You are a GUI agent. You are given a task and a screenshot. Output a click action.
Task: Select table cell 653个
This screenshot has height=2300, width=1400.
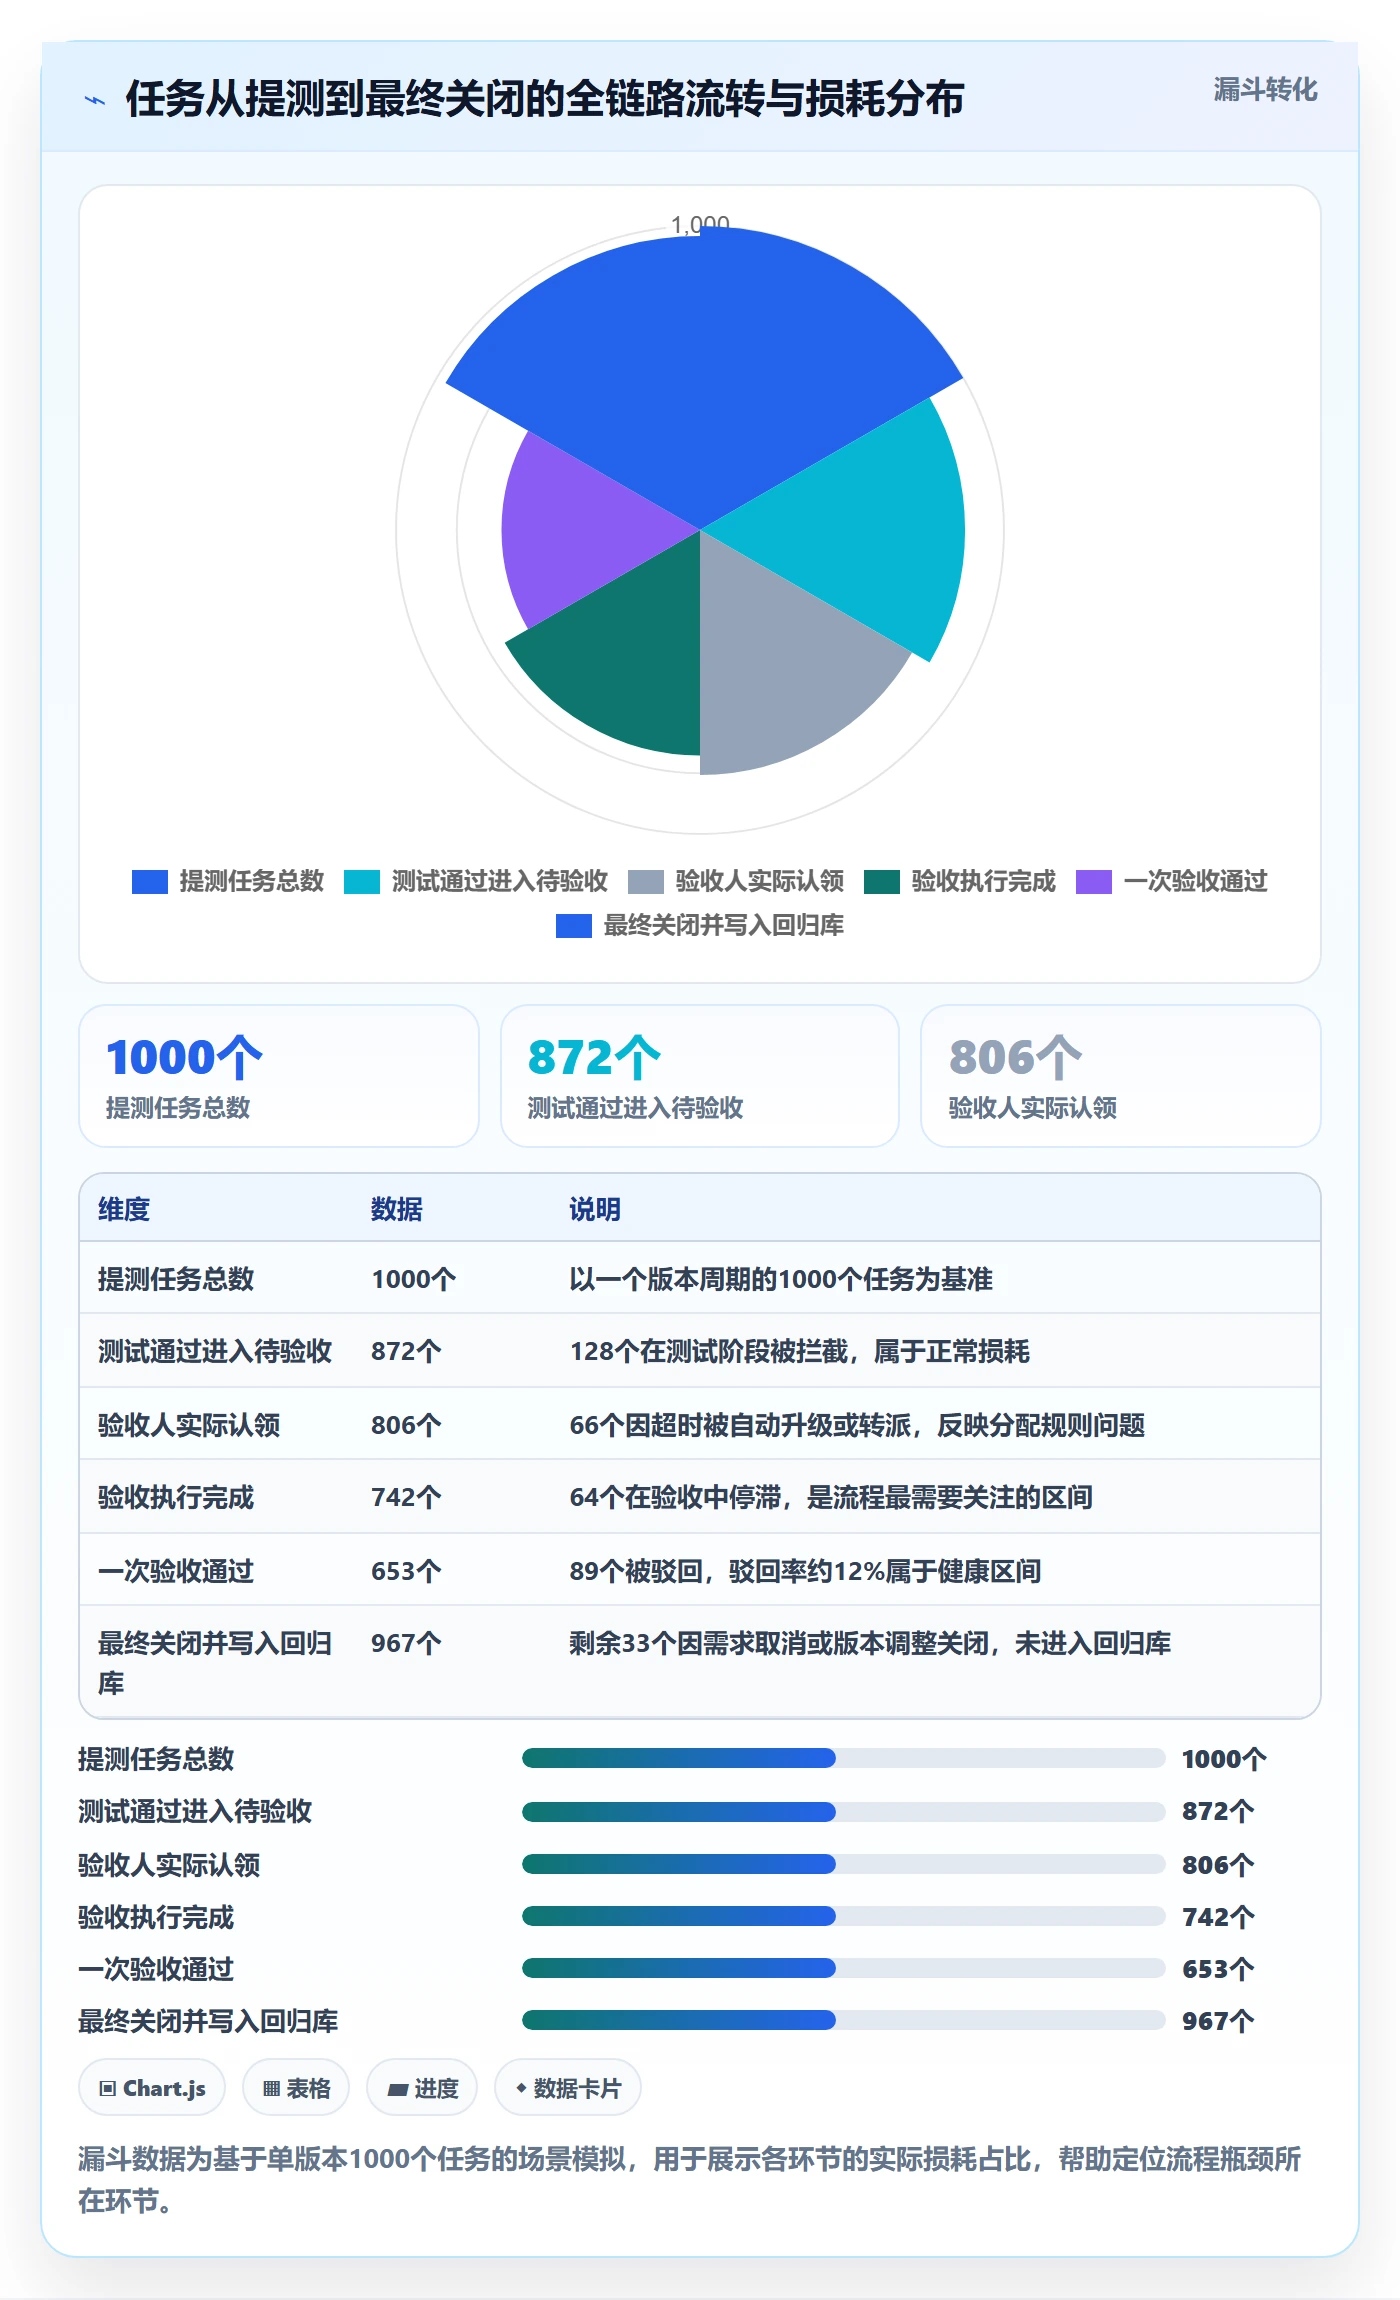[406, 1571]
